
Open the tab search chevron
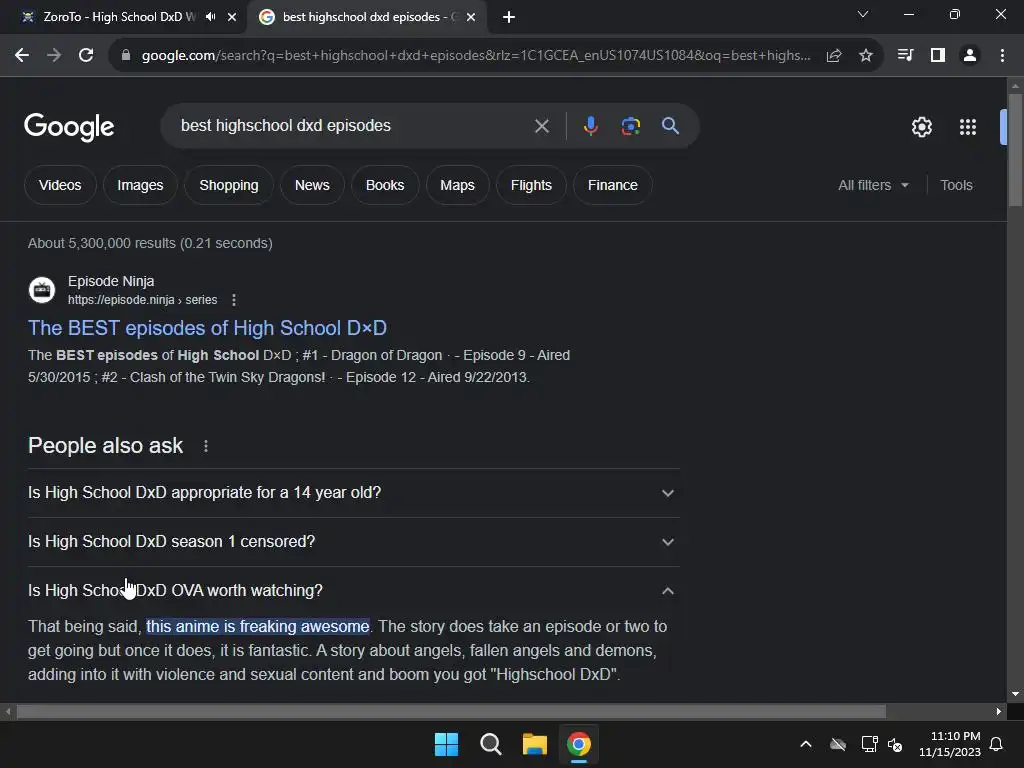(x=863, y=14)
